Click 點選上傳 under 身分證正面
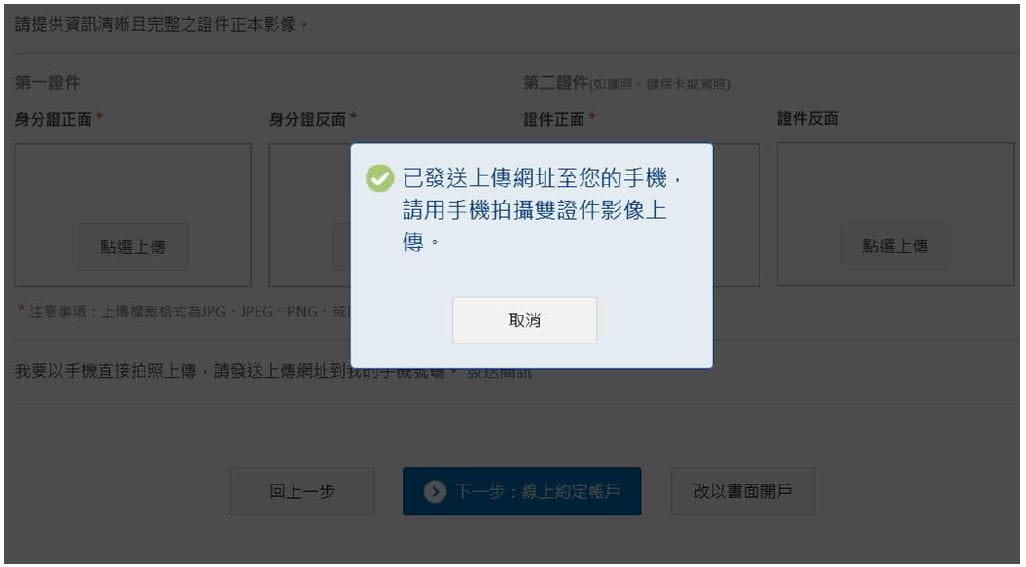The image size is (1026, 567). pos(133,247)
